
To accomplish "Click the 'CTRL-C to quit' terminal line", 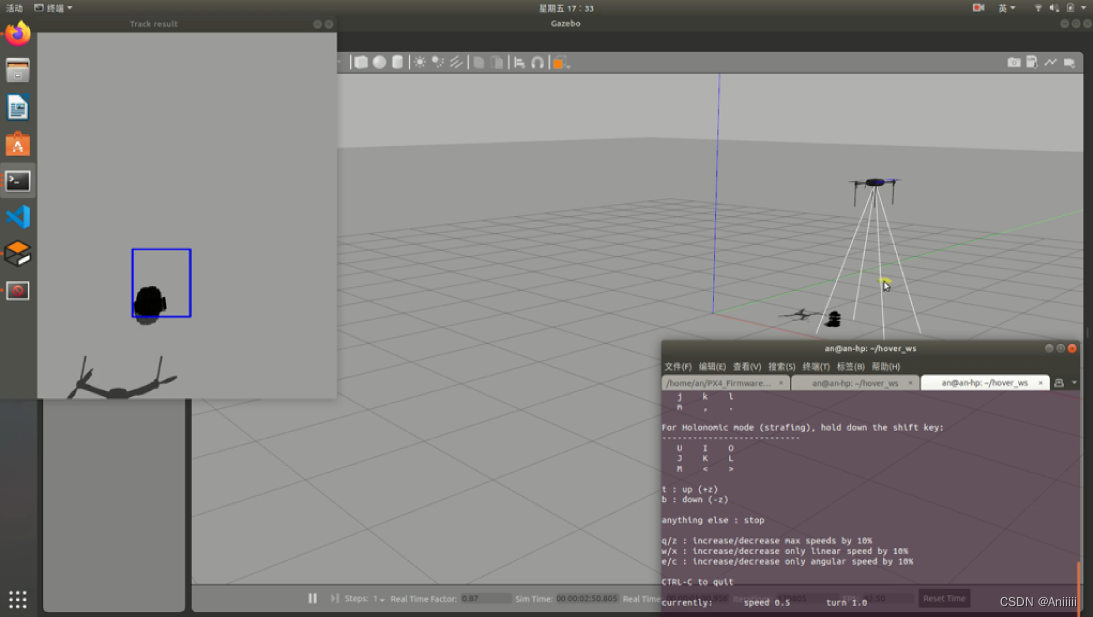I will pos(697,581).
